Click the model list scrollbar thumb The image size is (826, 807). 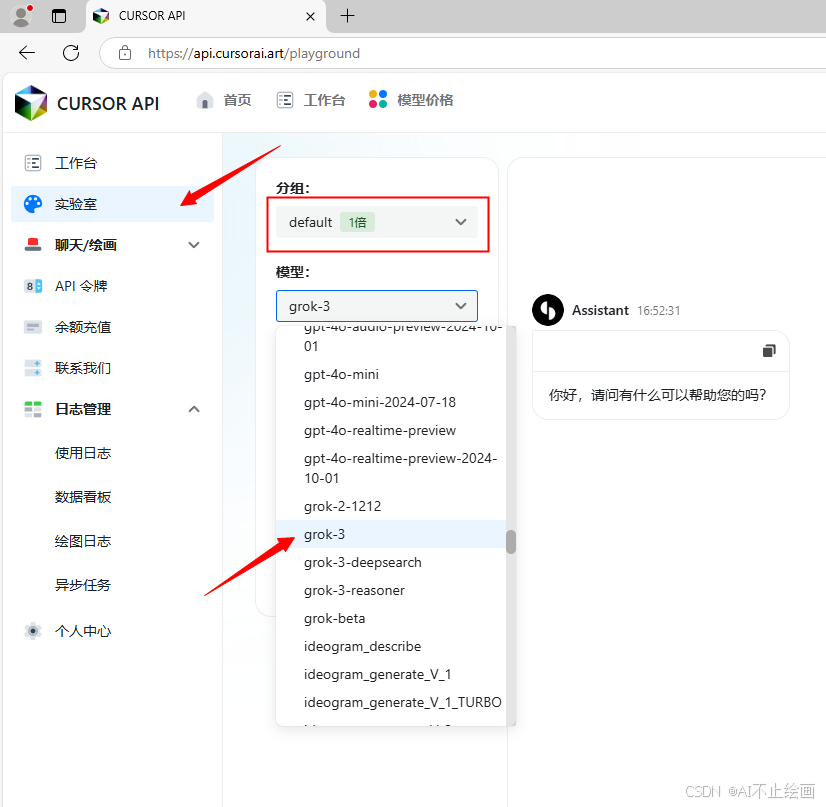tap(510, 542)
